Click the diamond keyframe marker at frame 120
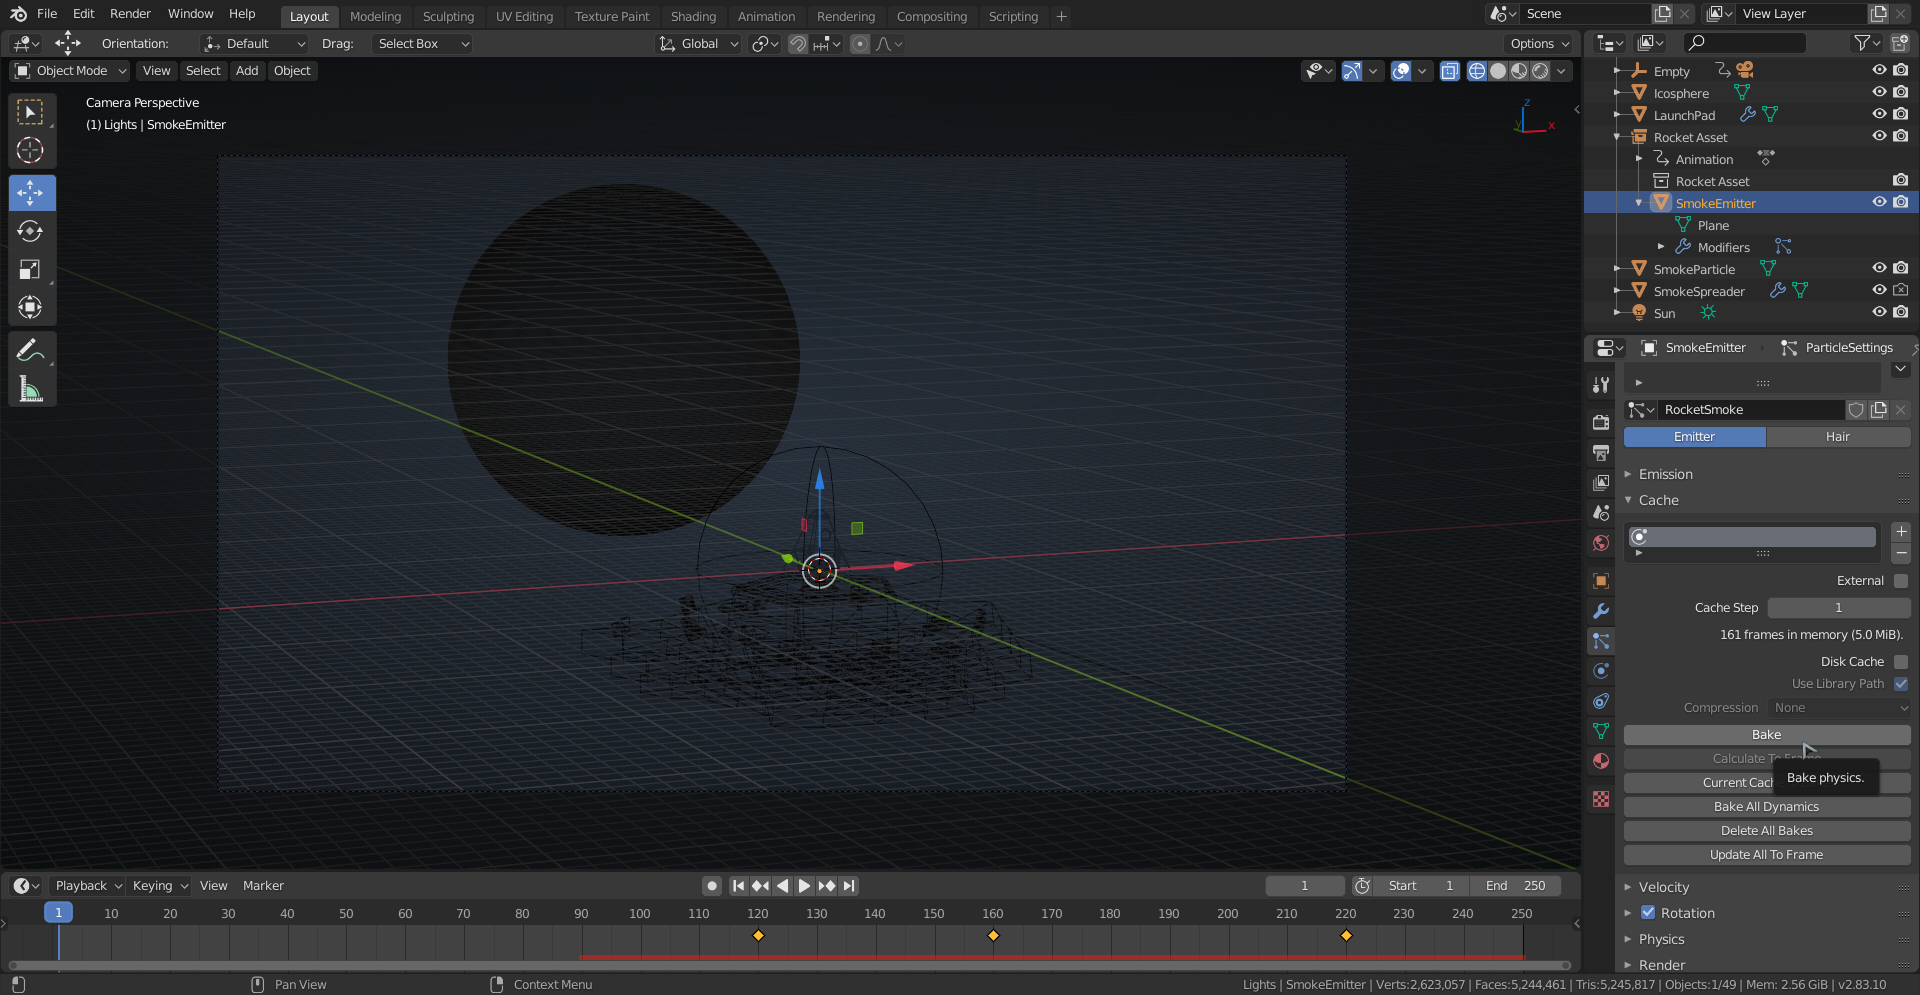The image size is (1920, 995). [758, 936]
